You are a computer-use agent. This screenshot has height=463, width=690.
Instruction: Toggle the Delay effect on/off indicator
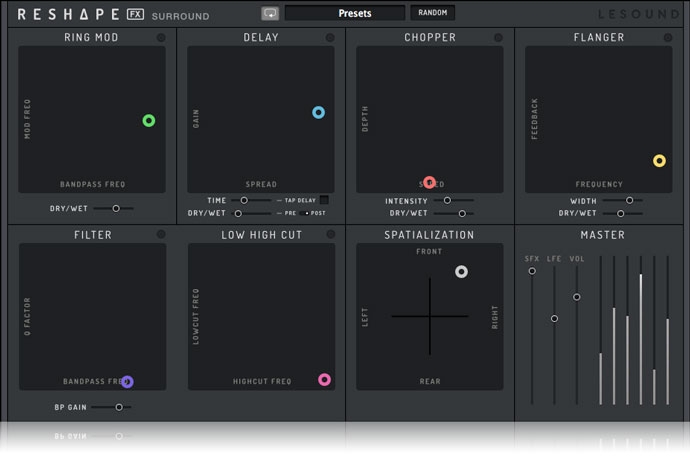(330, 38)
